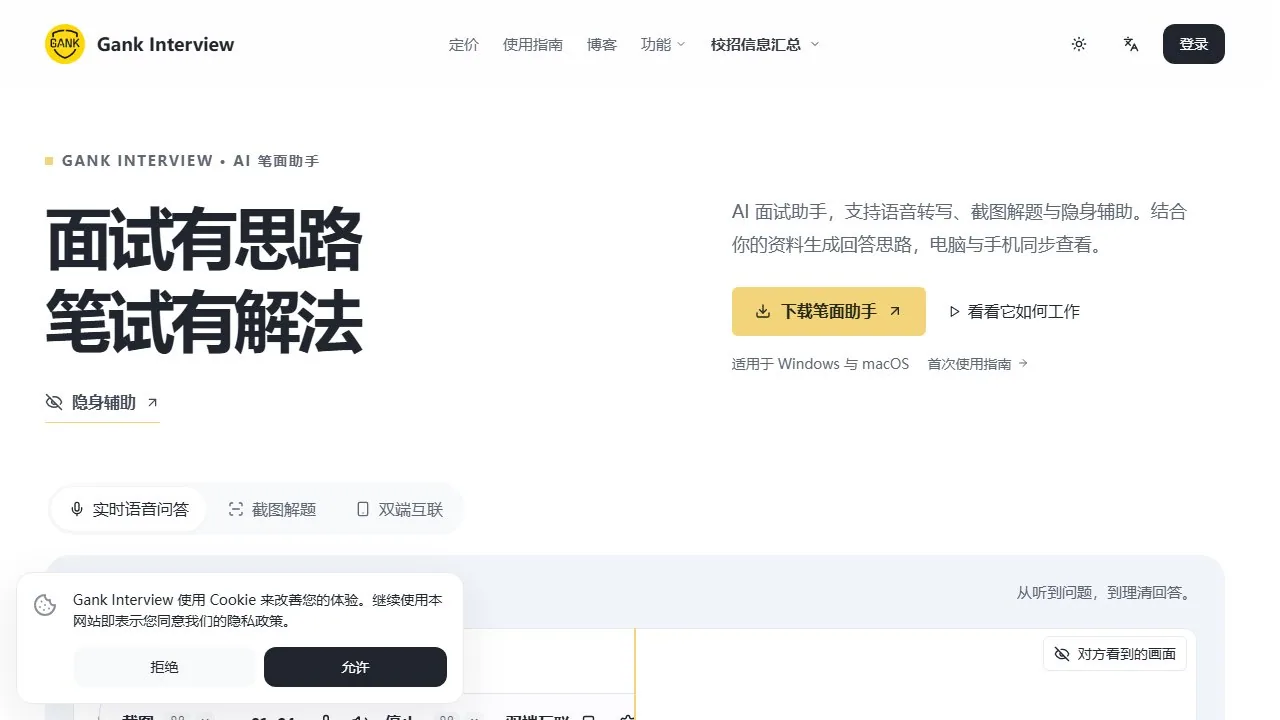Click the 登录 login button
The width and height of the screenshot is (1280, 720).
(x=1194, y=44)
